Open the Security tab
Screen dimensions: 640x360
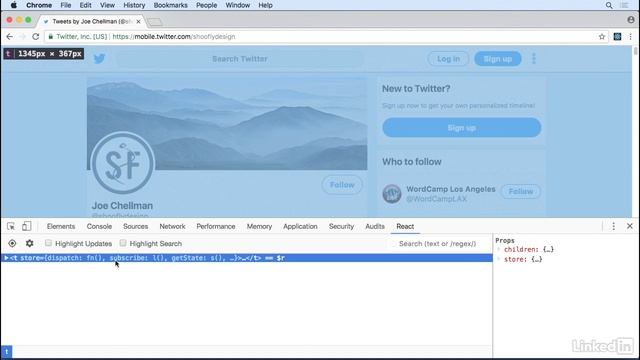(341, 226)
